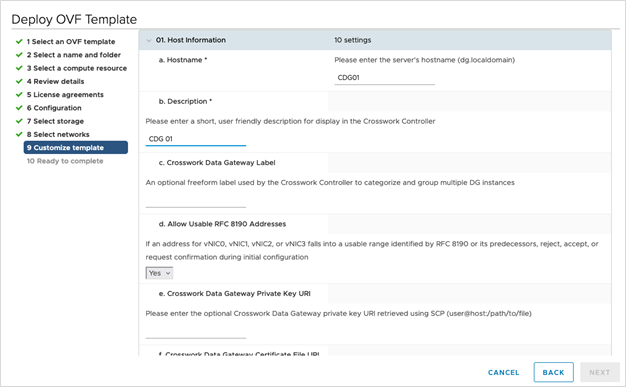Click the c. Crosswork Data Gateway Label heading
Image resolution: width=626 pixels, height=387 pixels.
click(x=217, y=163)
